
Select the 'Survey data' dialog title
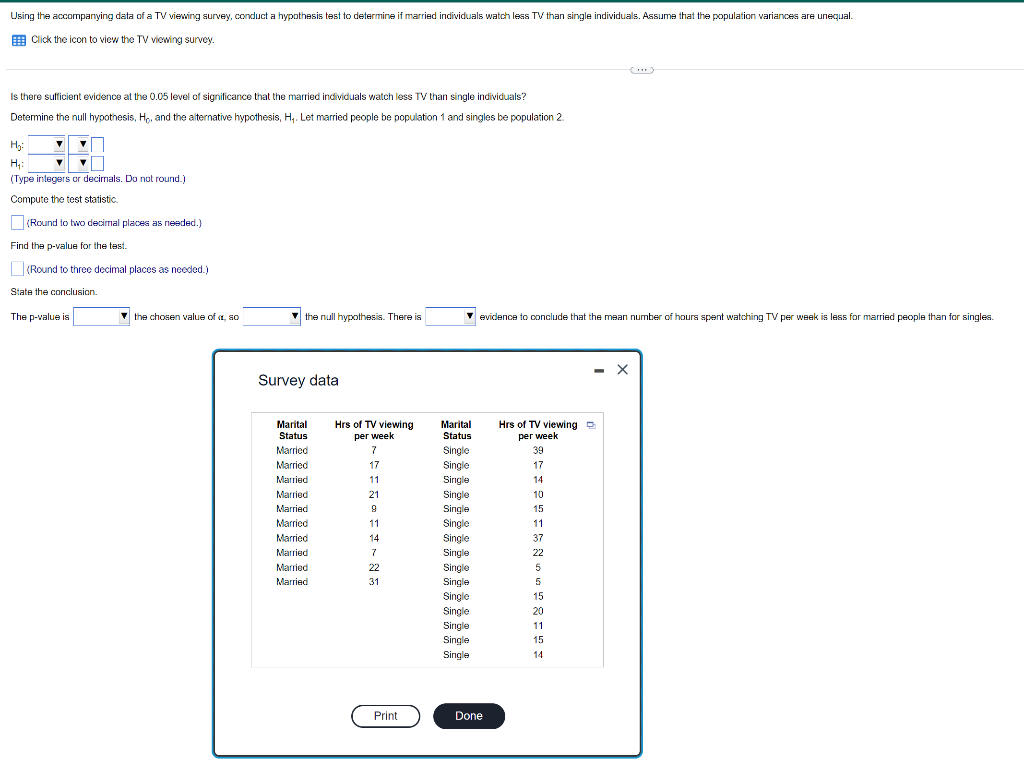[298, 380]
